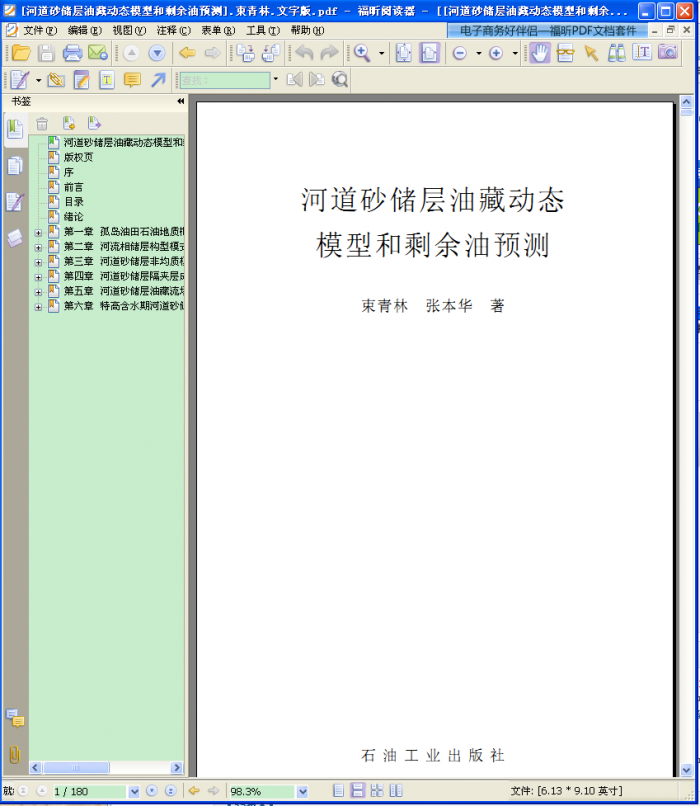Expand the 第四章 bookmark
The image size is (700, 806).
click(x=38, y=278)
